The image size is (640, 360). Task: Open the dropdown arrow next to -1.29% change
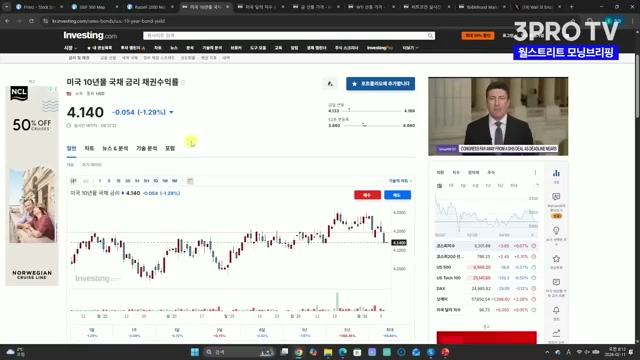[171, 112]
